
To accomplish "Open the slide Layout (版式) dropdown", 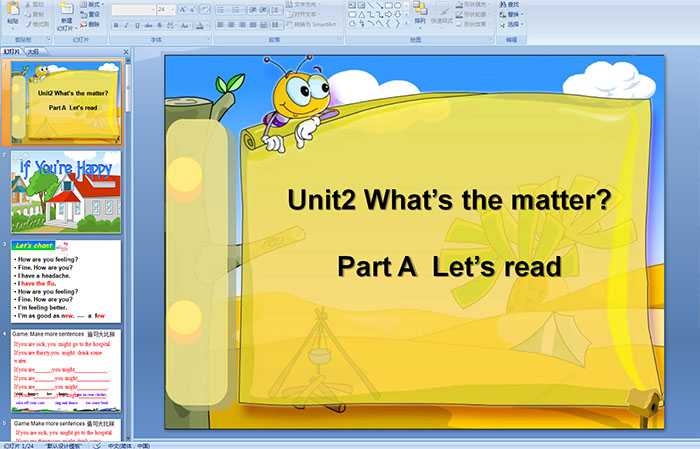I will pos(92,4).
